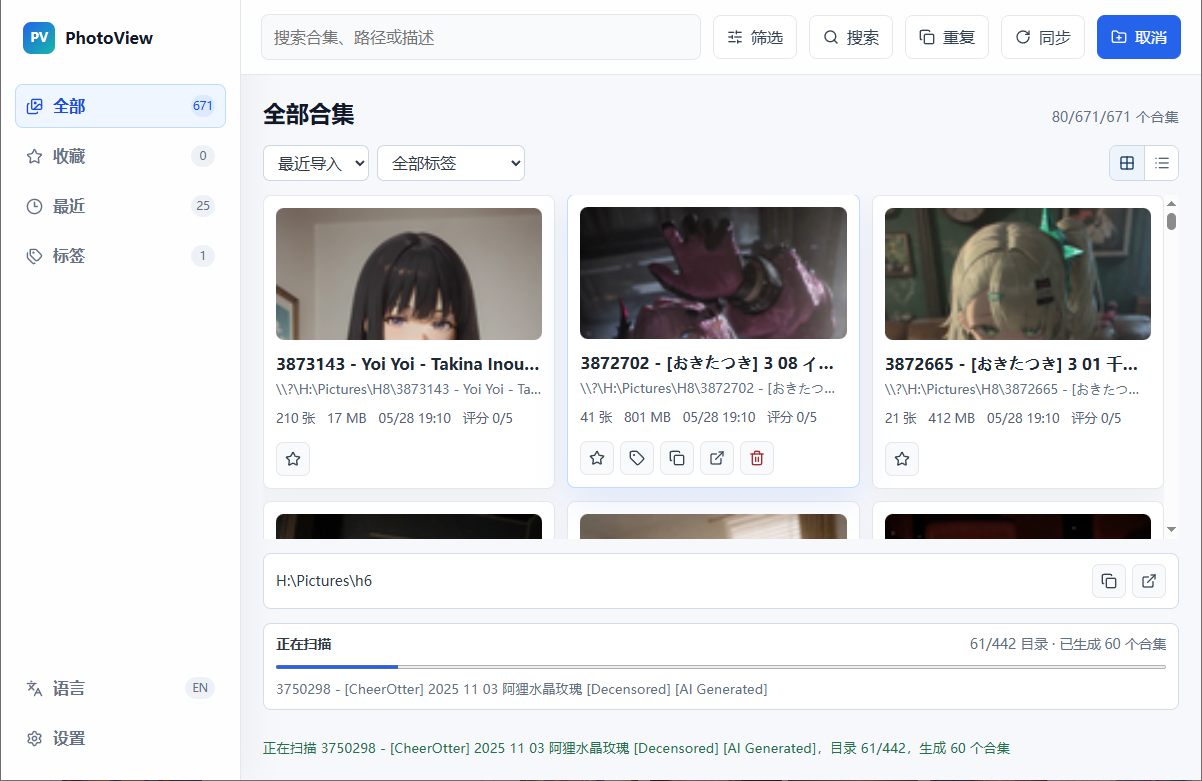Click the 同步 sync button
The width and height of the screenshot is (1202, 781).
[1043, 37]
